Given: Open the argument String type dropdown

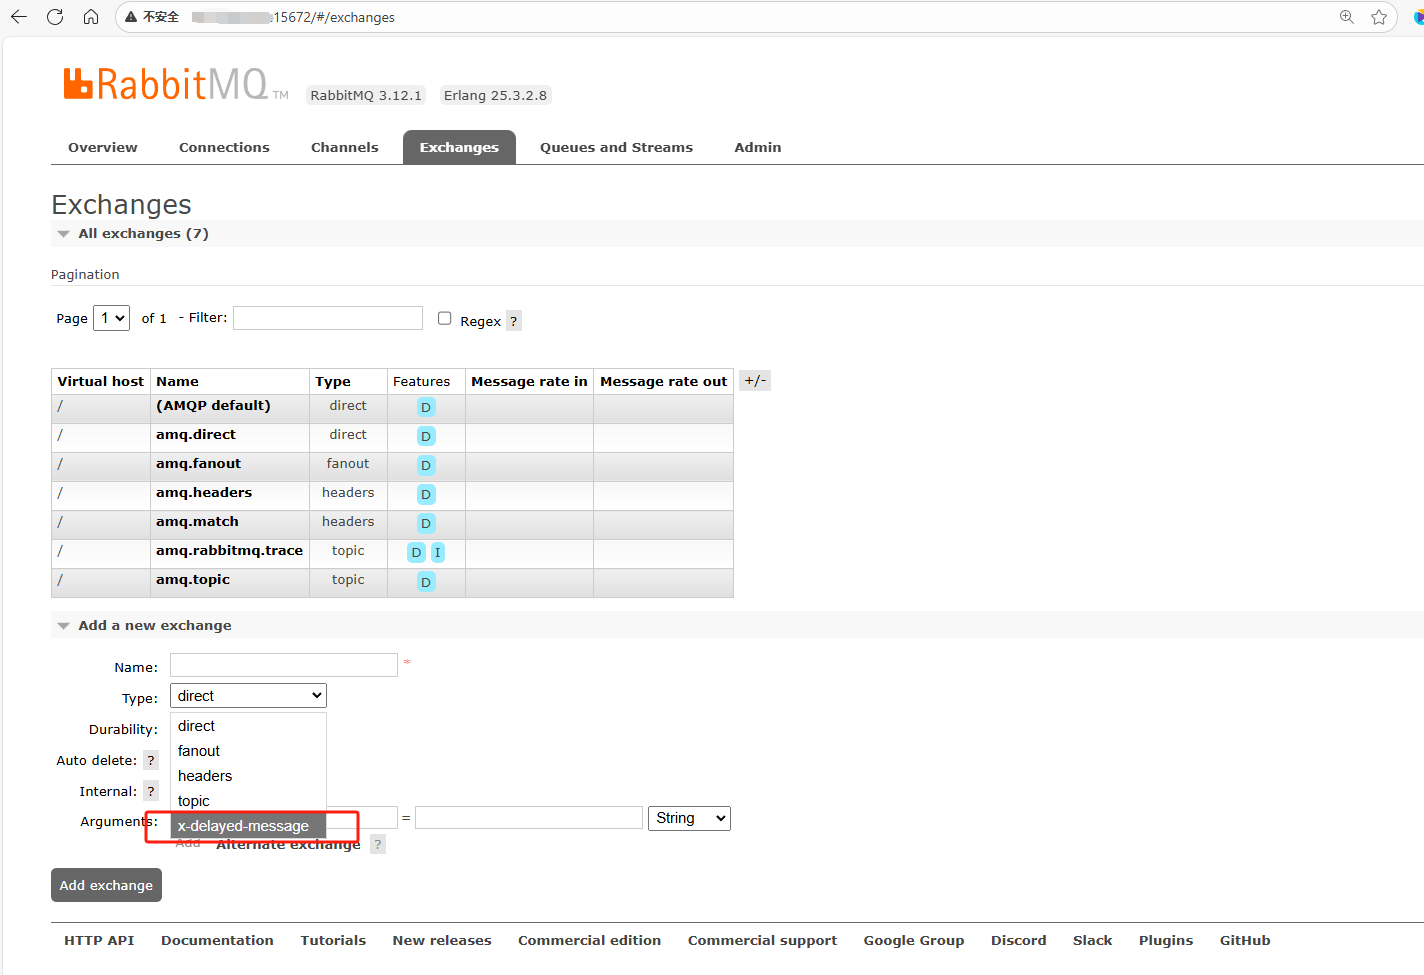Looking at the screenshot, I should (689, 819).
